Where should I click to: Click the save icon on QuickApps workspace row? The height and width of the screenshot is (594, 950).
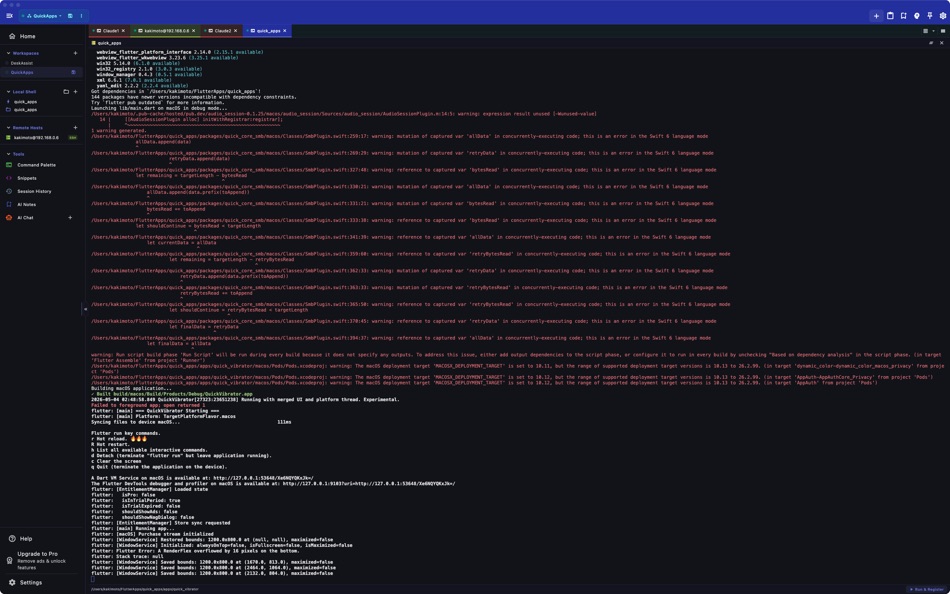coord(73,72)
